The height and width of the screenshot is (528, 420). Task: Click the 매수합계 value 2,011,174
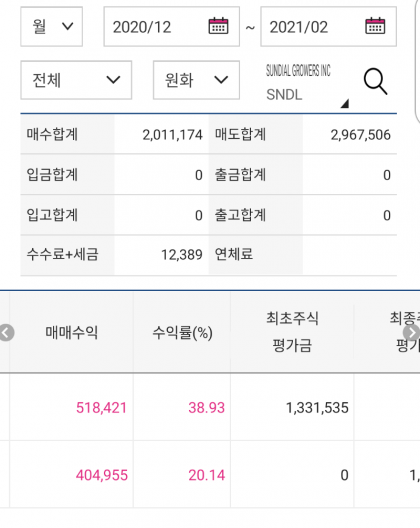[x=172, y=135]
